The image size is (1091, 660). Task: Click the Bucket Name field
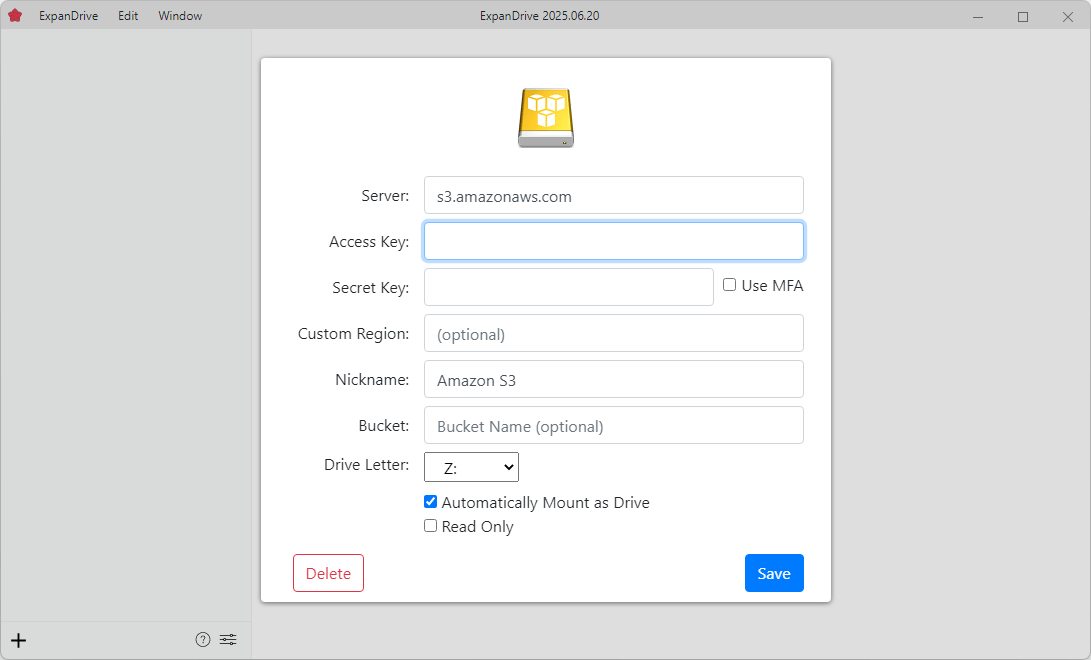[614, 425]
